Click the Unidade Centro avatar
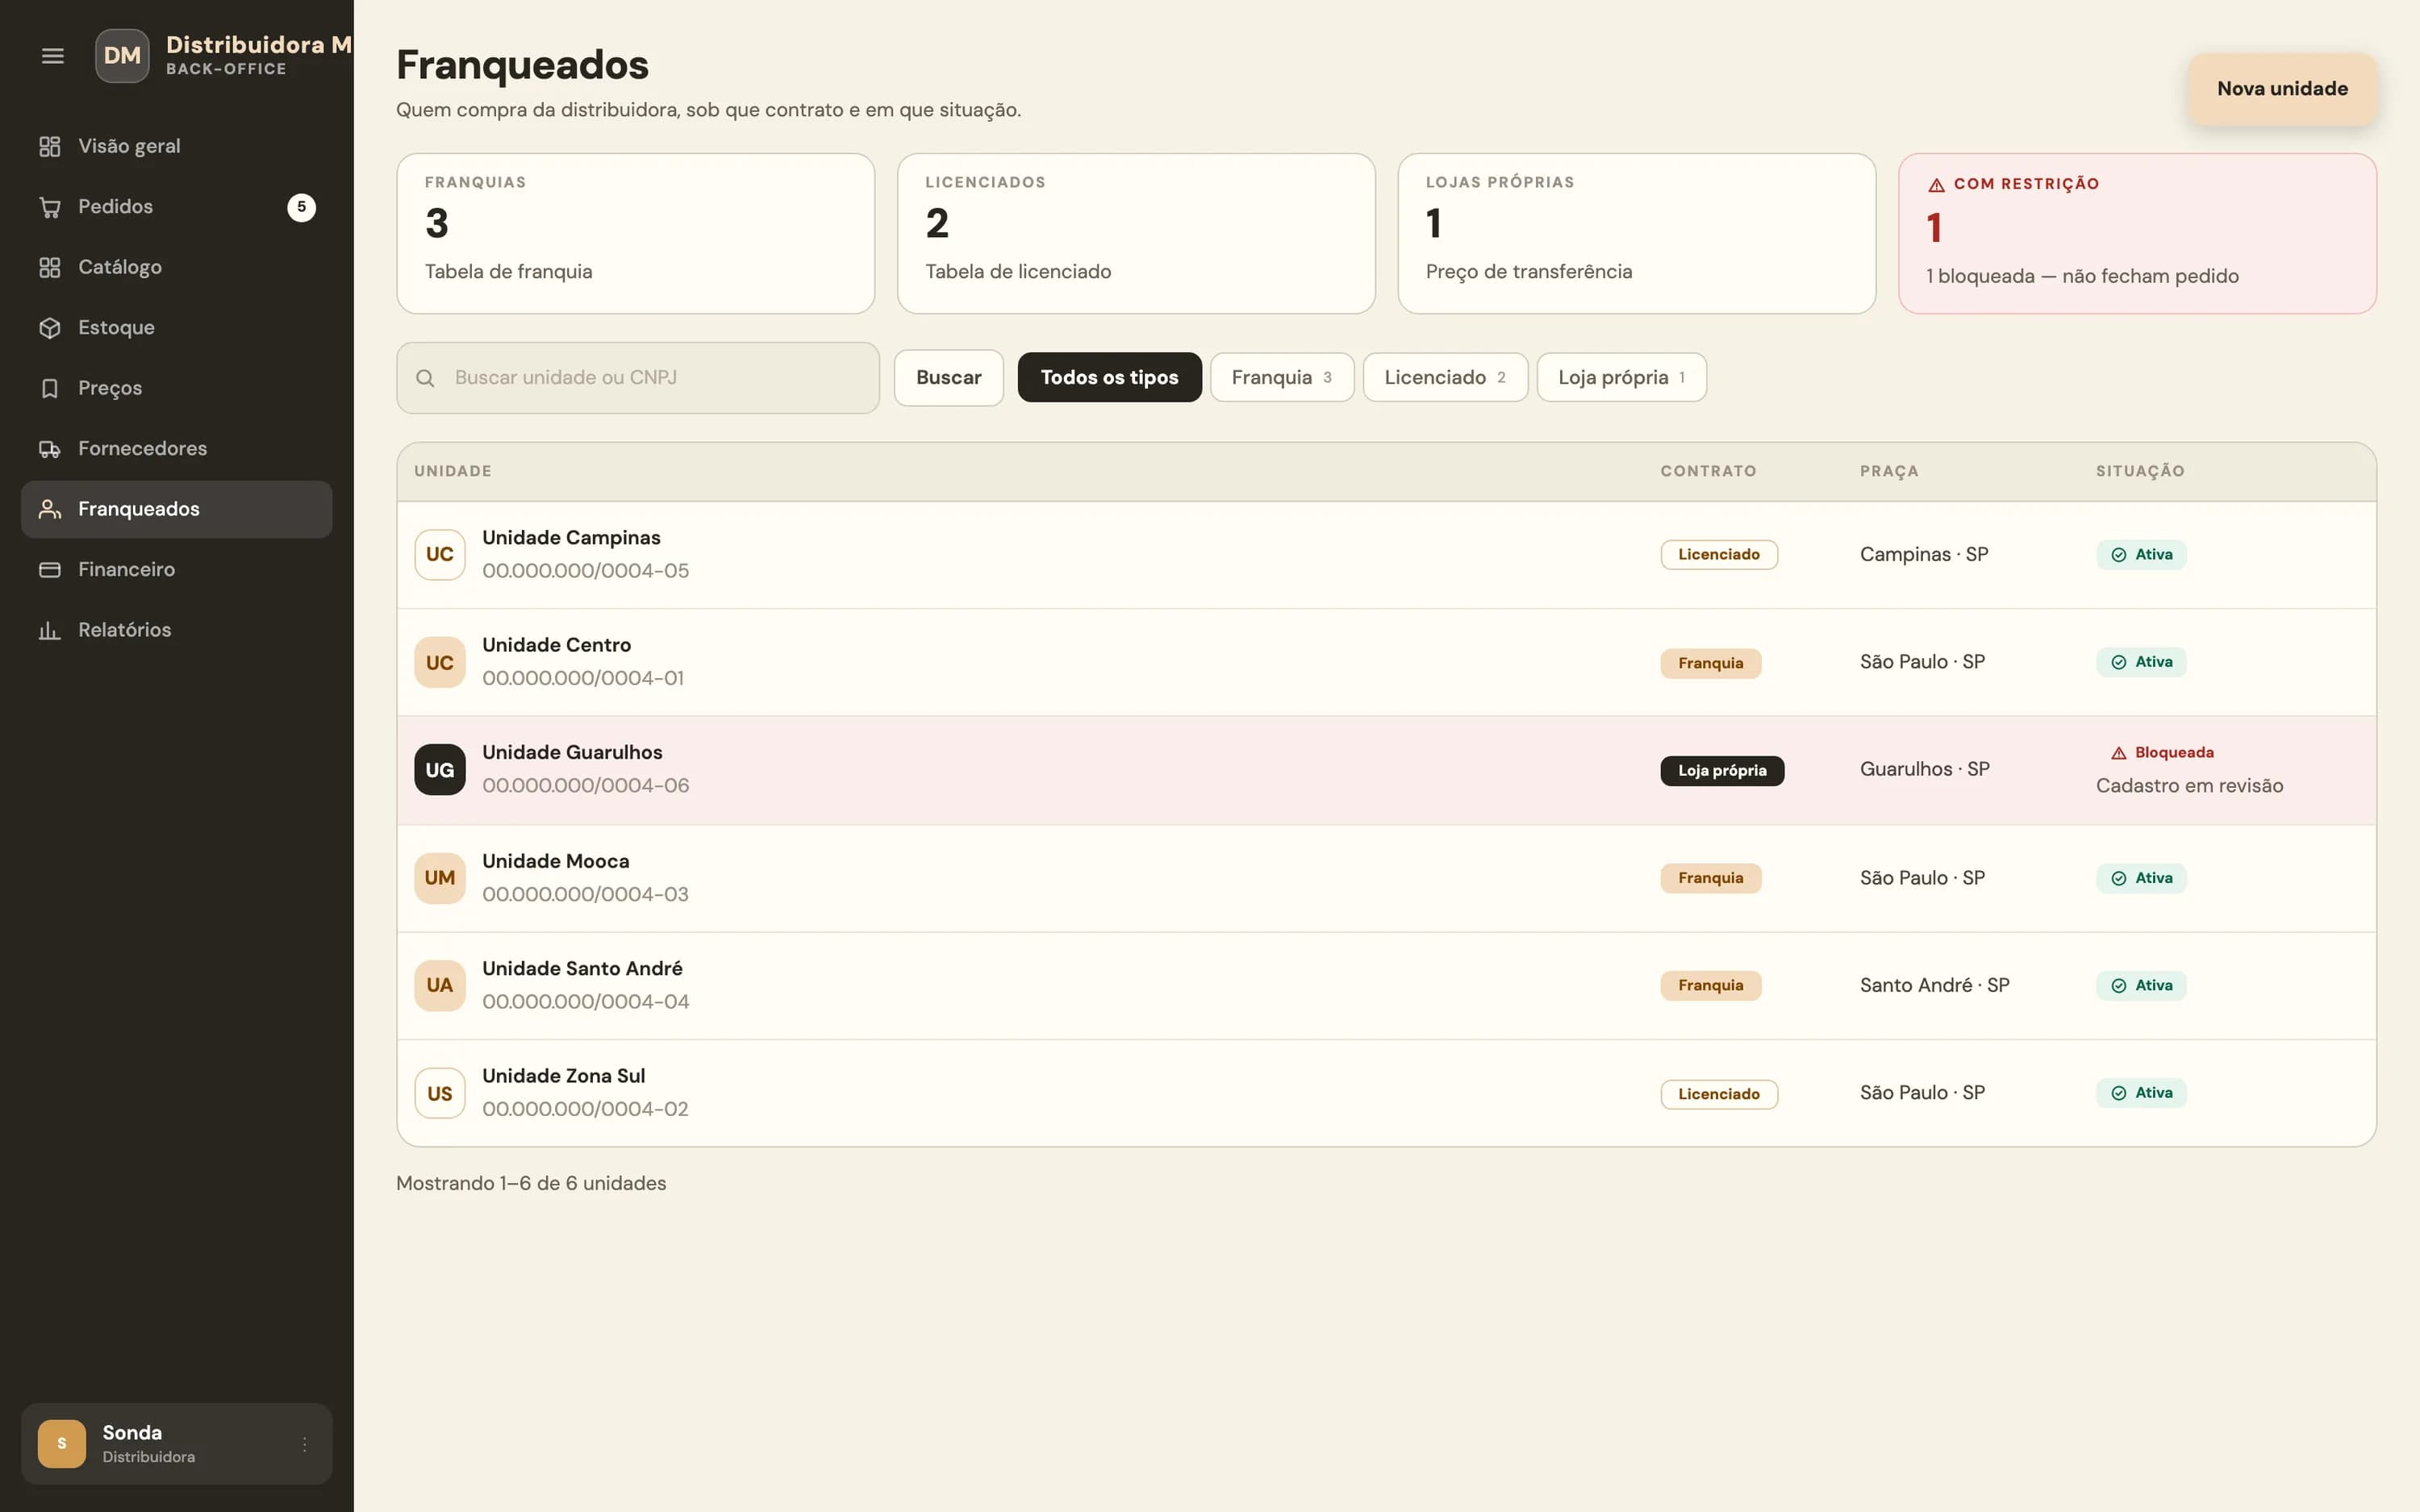The height and width of the screenshot is (1512, 2420). (440, 662)
